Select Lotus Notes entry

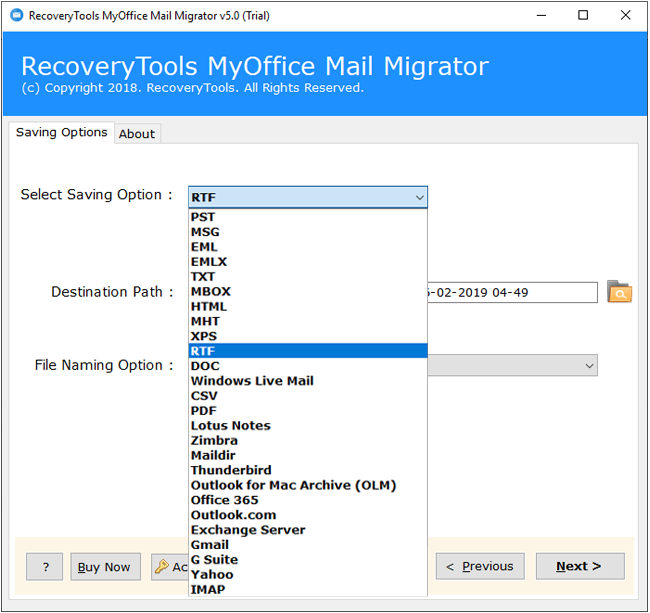coord(308,426)
